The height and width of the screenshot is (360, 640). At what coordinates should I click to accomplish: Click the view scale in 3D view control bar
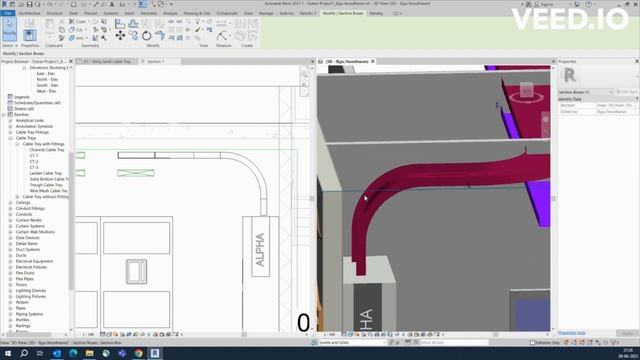coord(329,334)
